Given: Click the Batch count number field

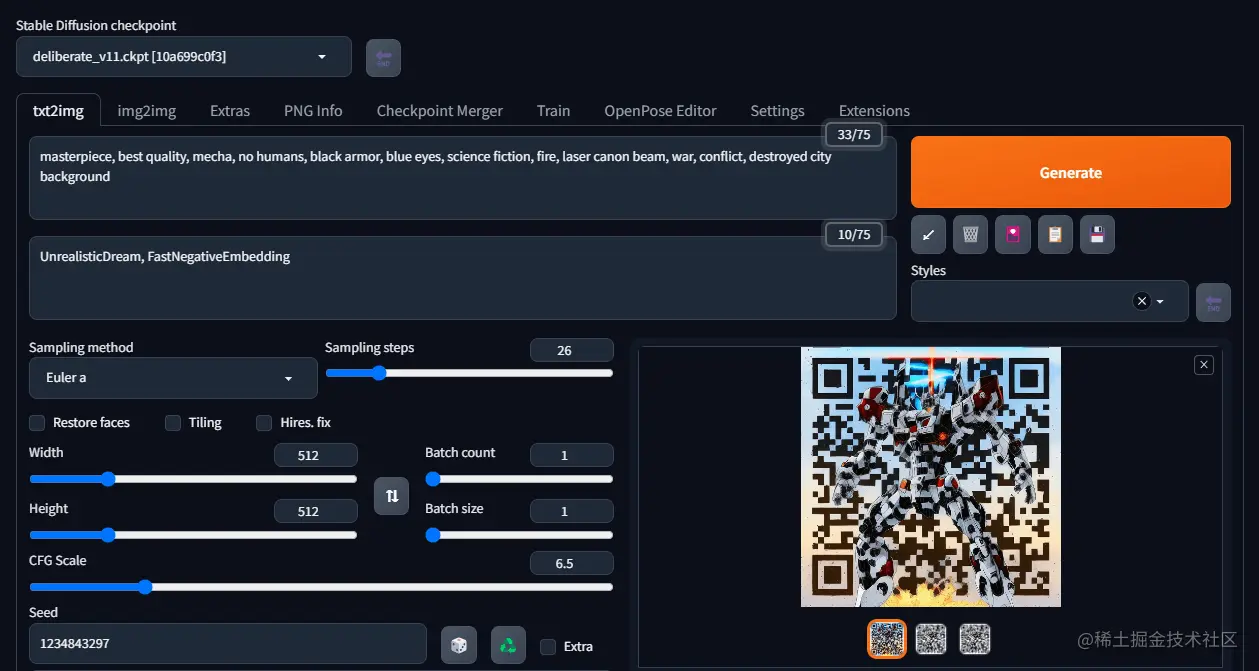Looking at the screenshot, I should 571,455.
